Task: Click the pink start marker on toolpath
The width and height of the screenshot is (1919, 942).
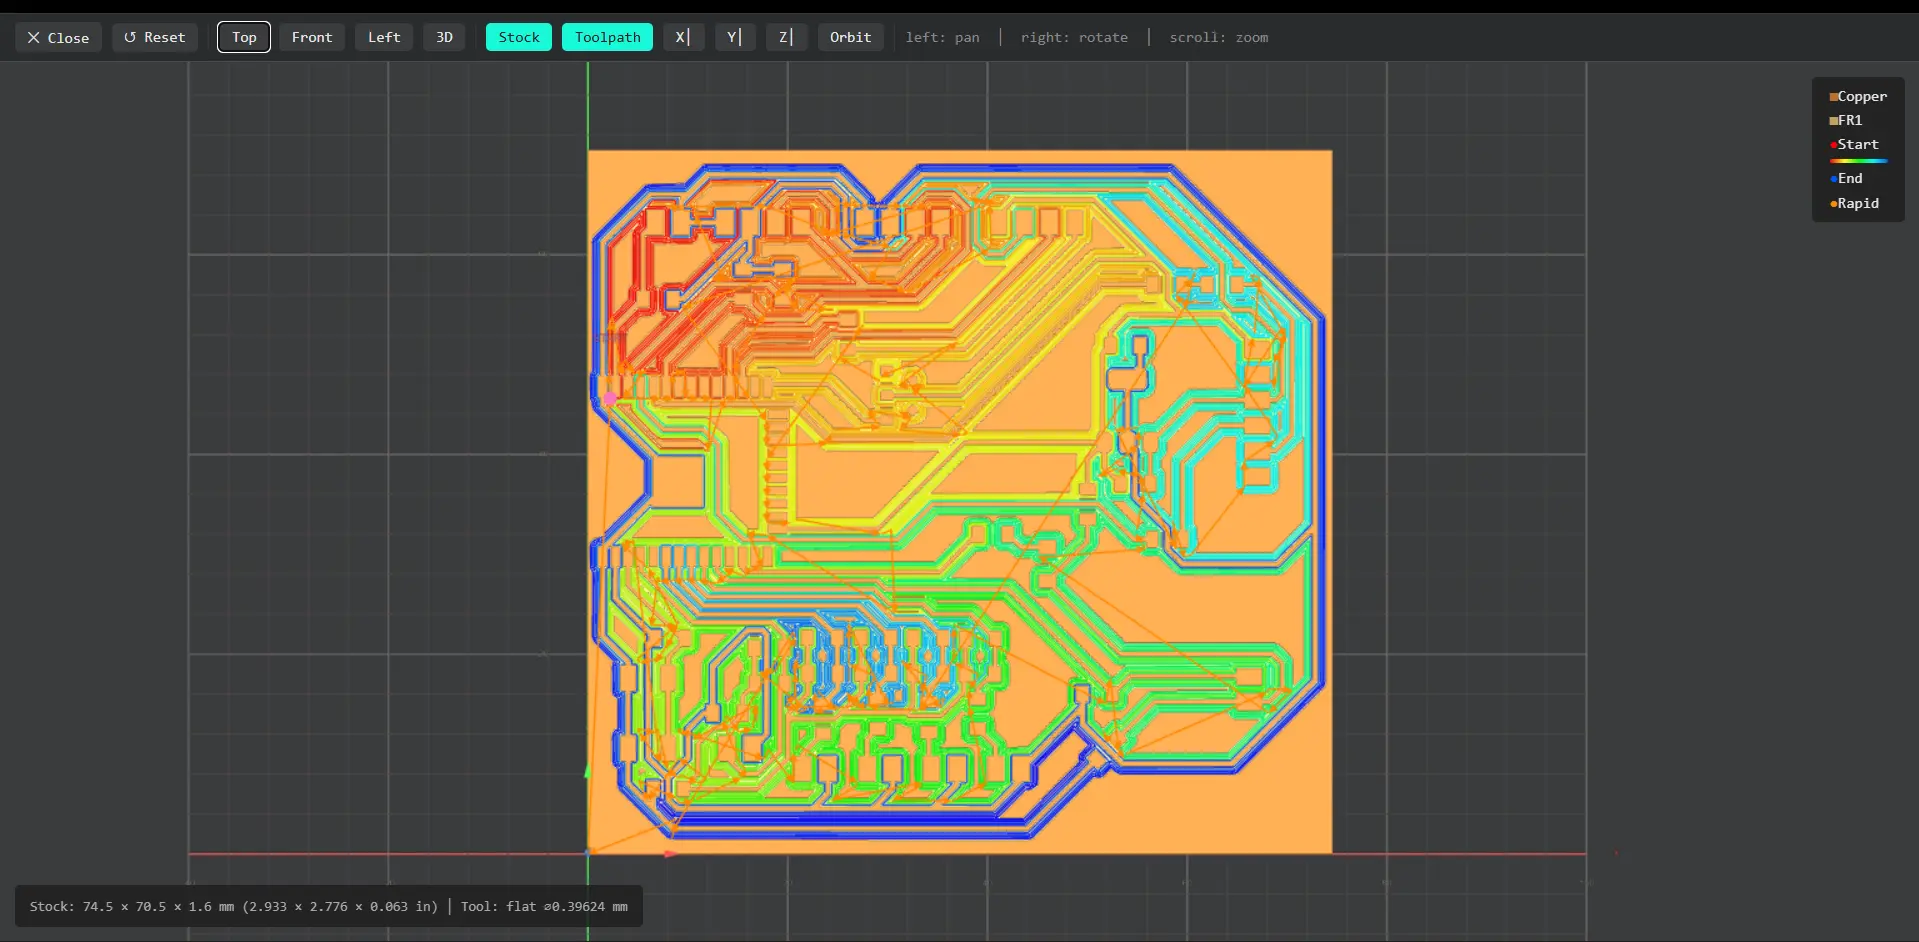Action: click(610, 398)
